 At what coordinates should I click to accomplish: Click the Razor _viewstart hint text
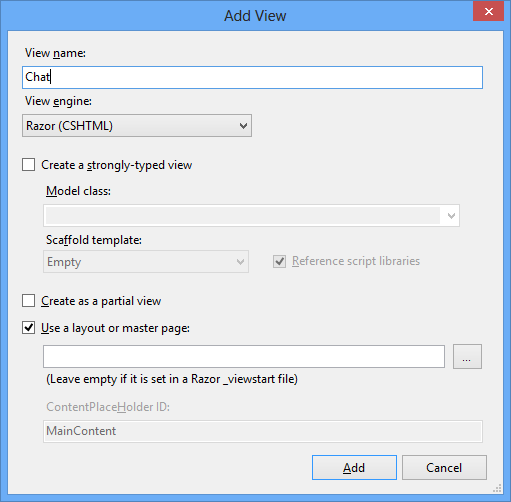pyautogui.click(x=172, y=379)
